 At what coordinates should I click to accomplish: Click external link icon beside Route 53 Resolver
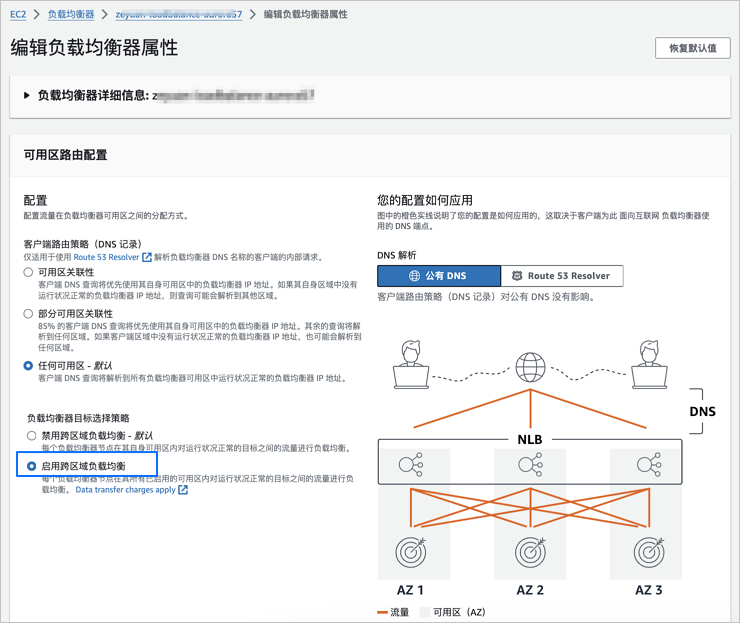coord(147,257)
